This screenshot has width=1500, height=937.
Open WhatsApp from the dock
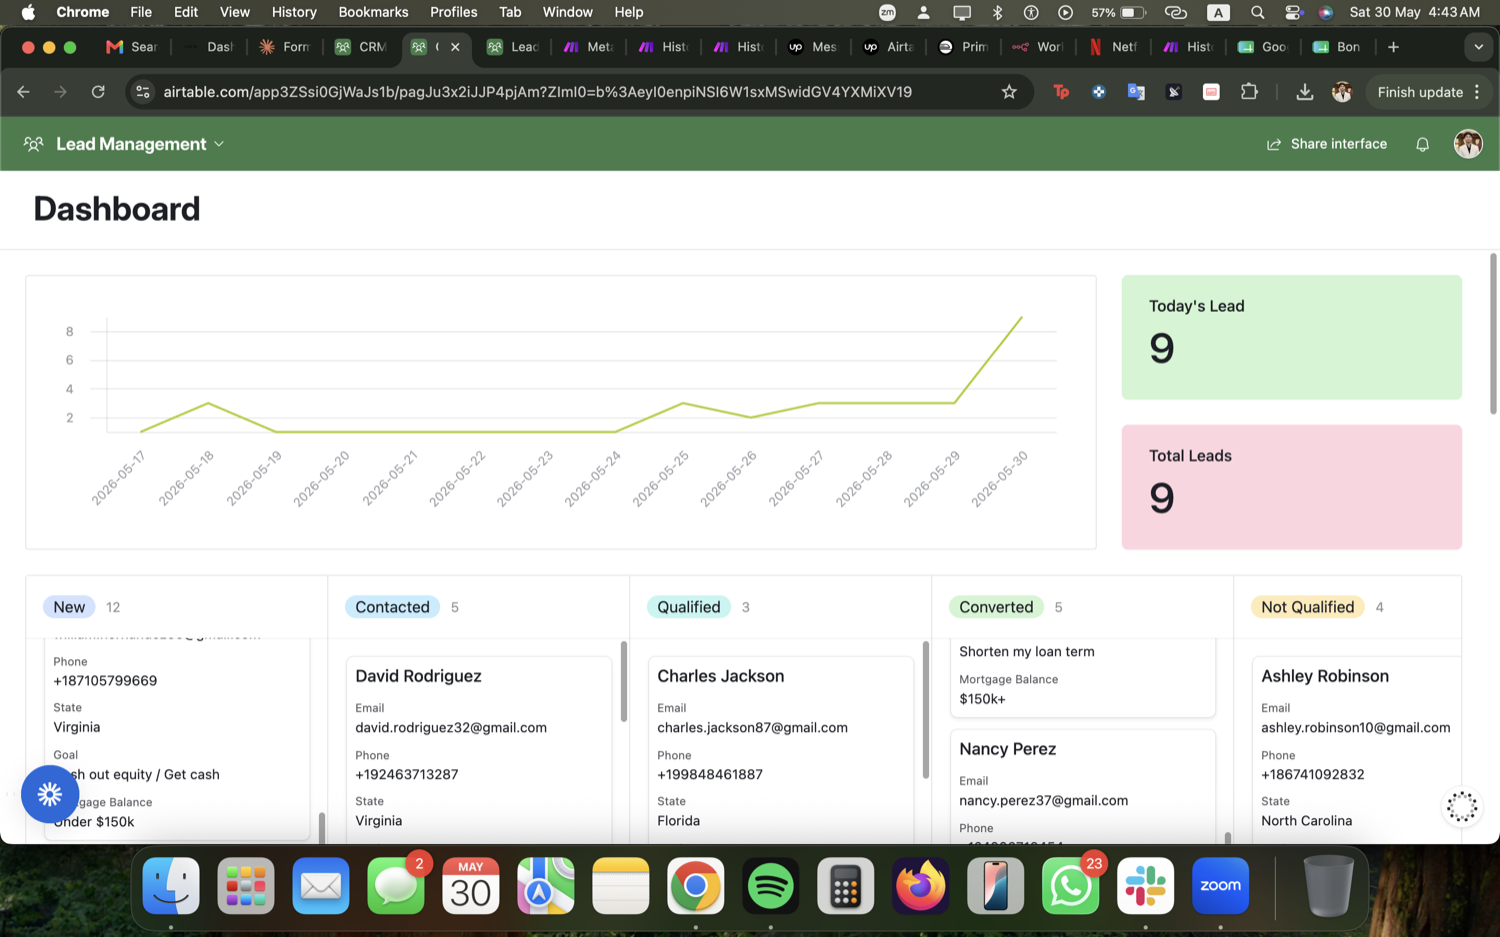(x=1070, y=886)
